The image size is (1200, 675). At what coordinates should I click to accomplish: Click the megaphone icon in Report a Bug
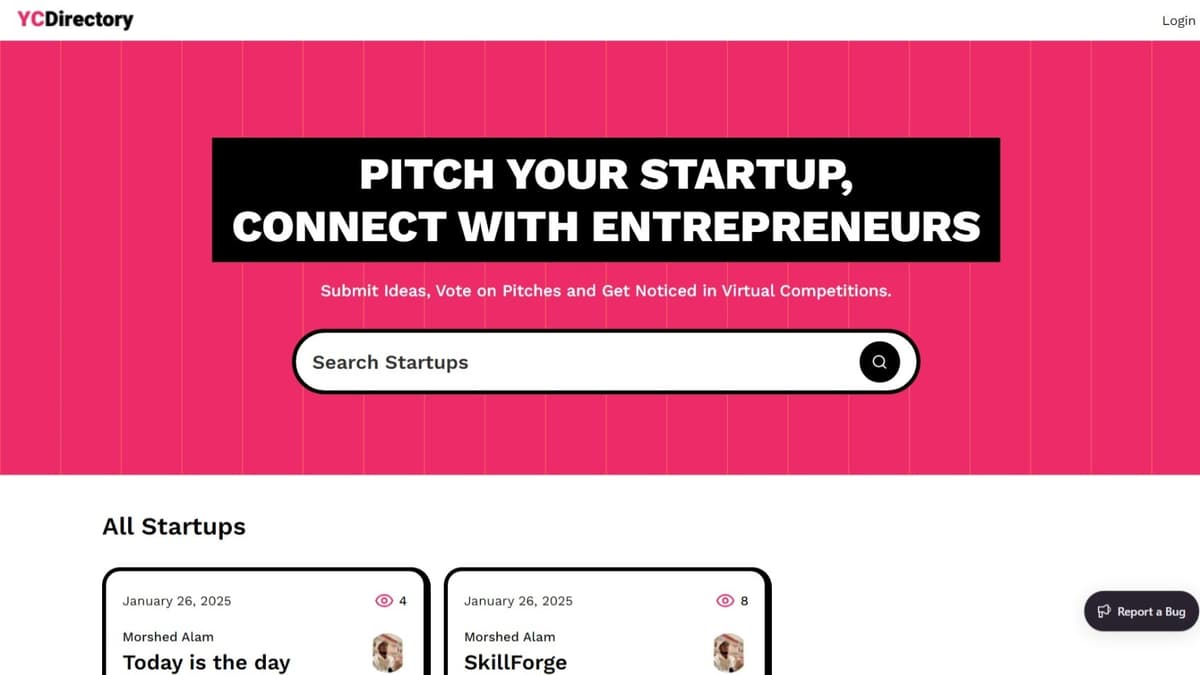[x=1104, y=611]
